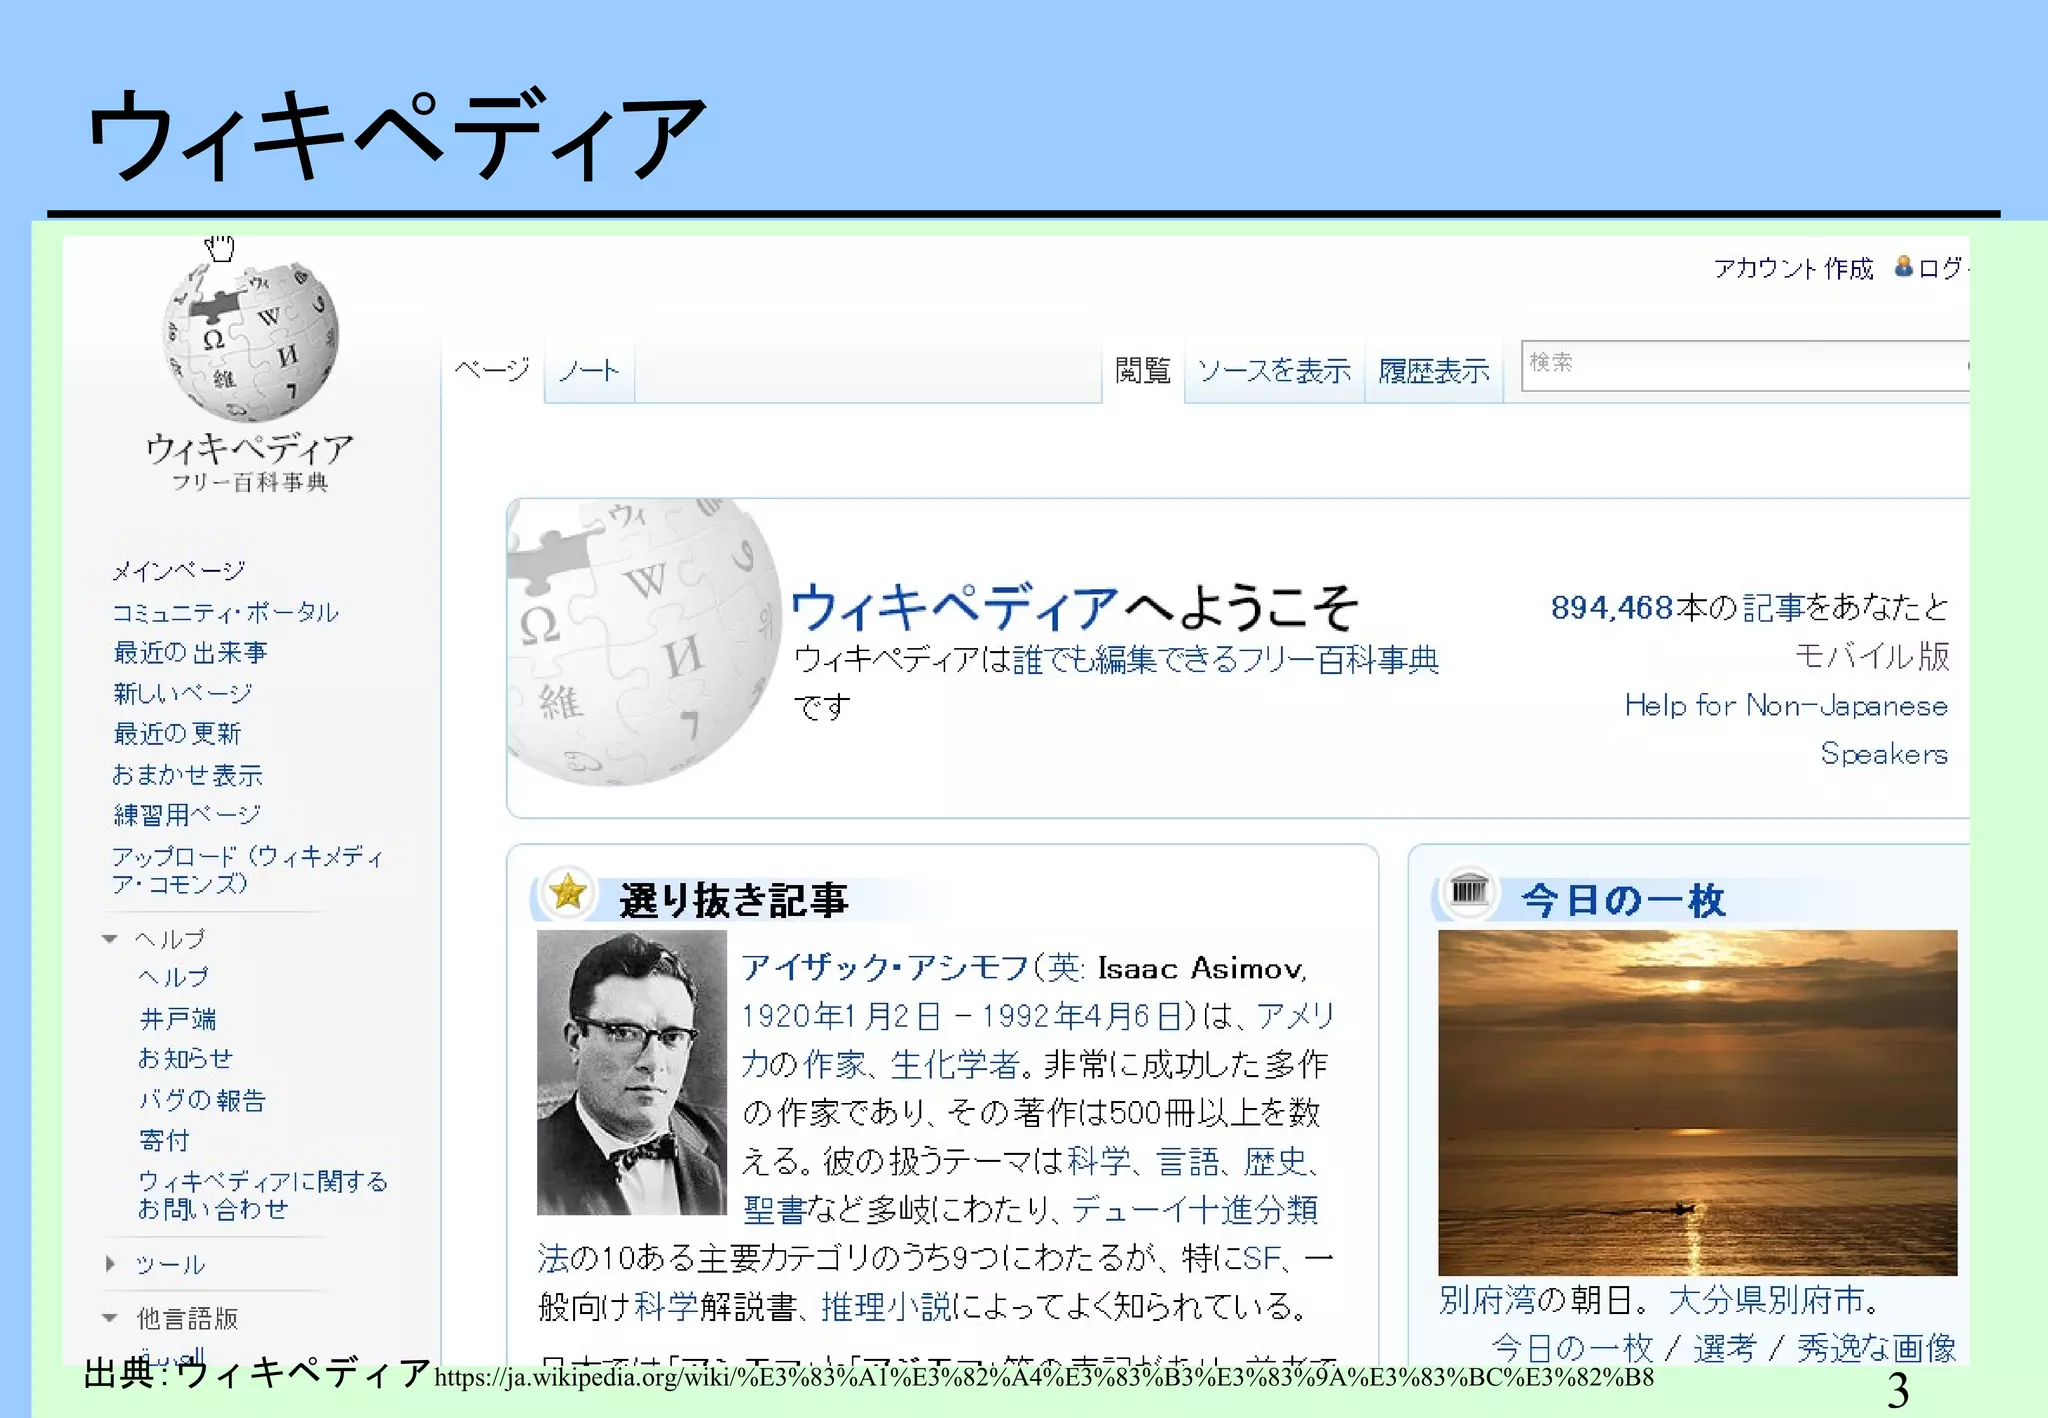Click the 選考 link under the photo
The image size is (2048, 1418).
pyautogui.click(x=1725, y=1347)
